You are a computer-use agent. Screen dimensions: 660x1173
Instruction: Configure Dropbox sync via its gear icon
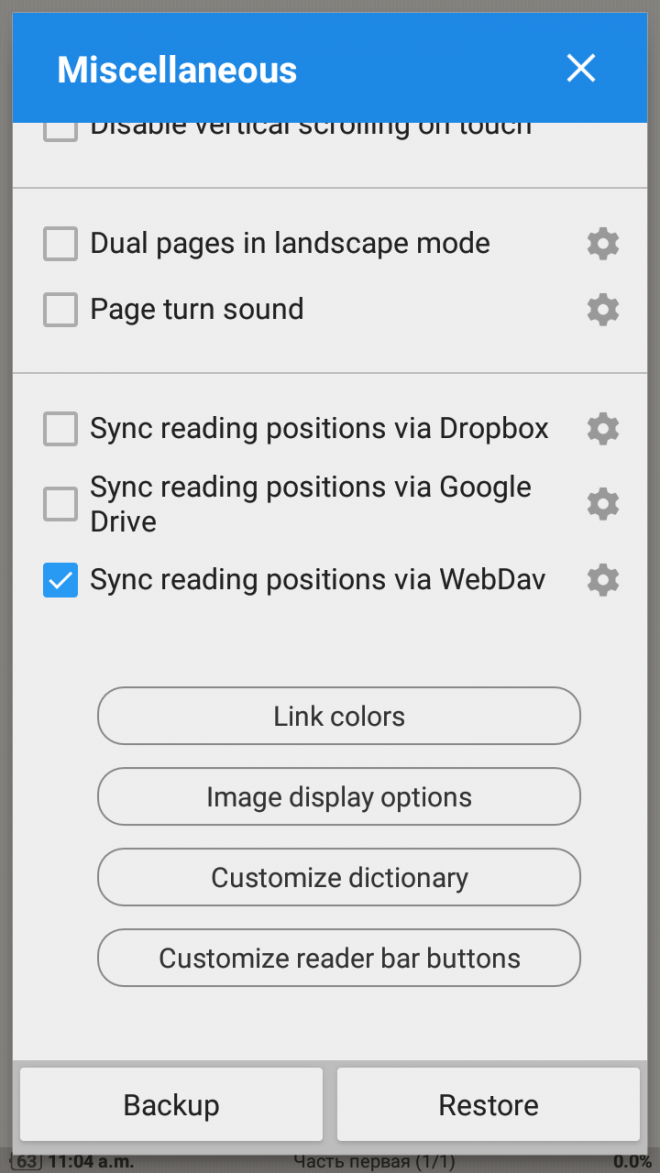(x=603, y=428)
